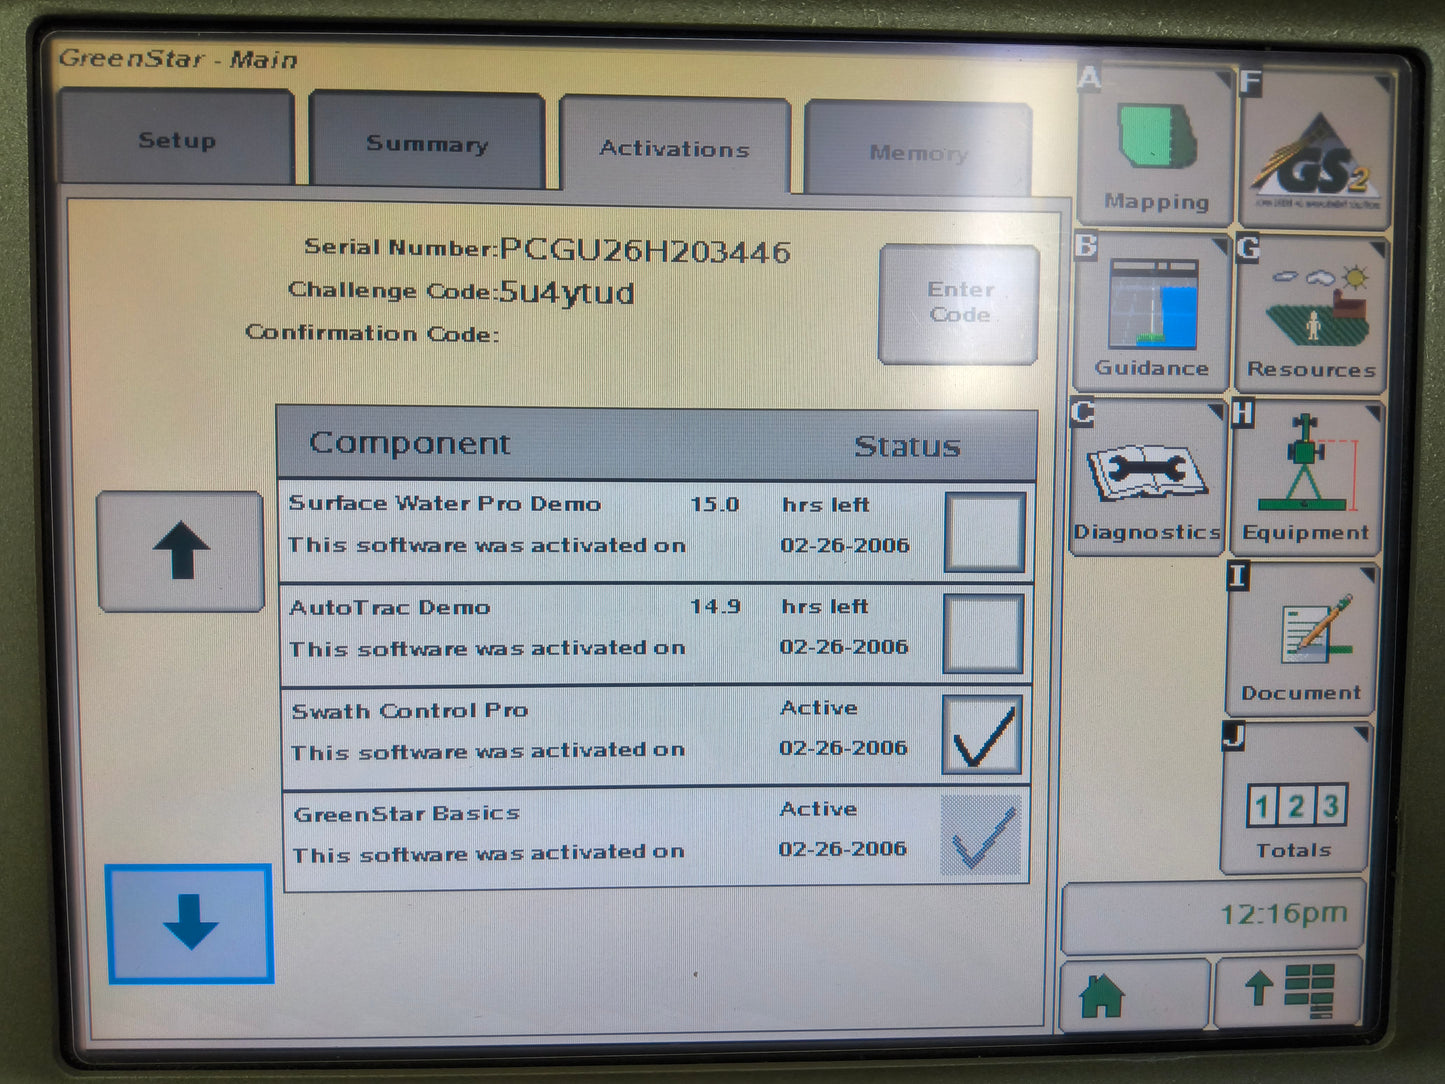This screenshot has height=1084, width=1445.
Task: Open the Guidance softkey
Action: click(1151, 311)
